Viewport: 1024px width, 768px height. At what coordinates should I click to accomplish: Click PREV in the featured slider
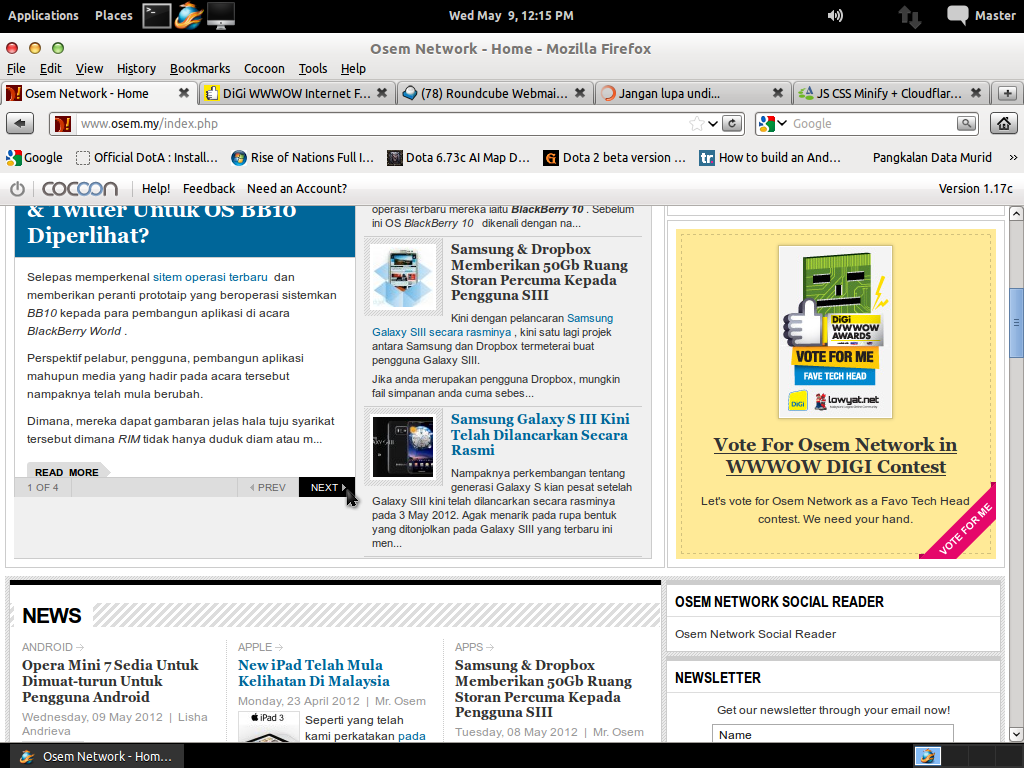268,487
